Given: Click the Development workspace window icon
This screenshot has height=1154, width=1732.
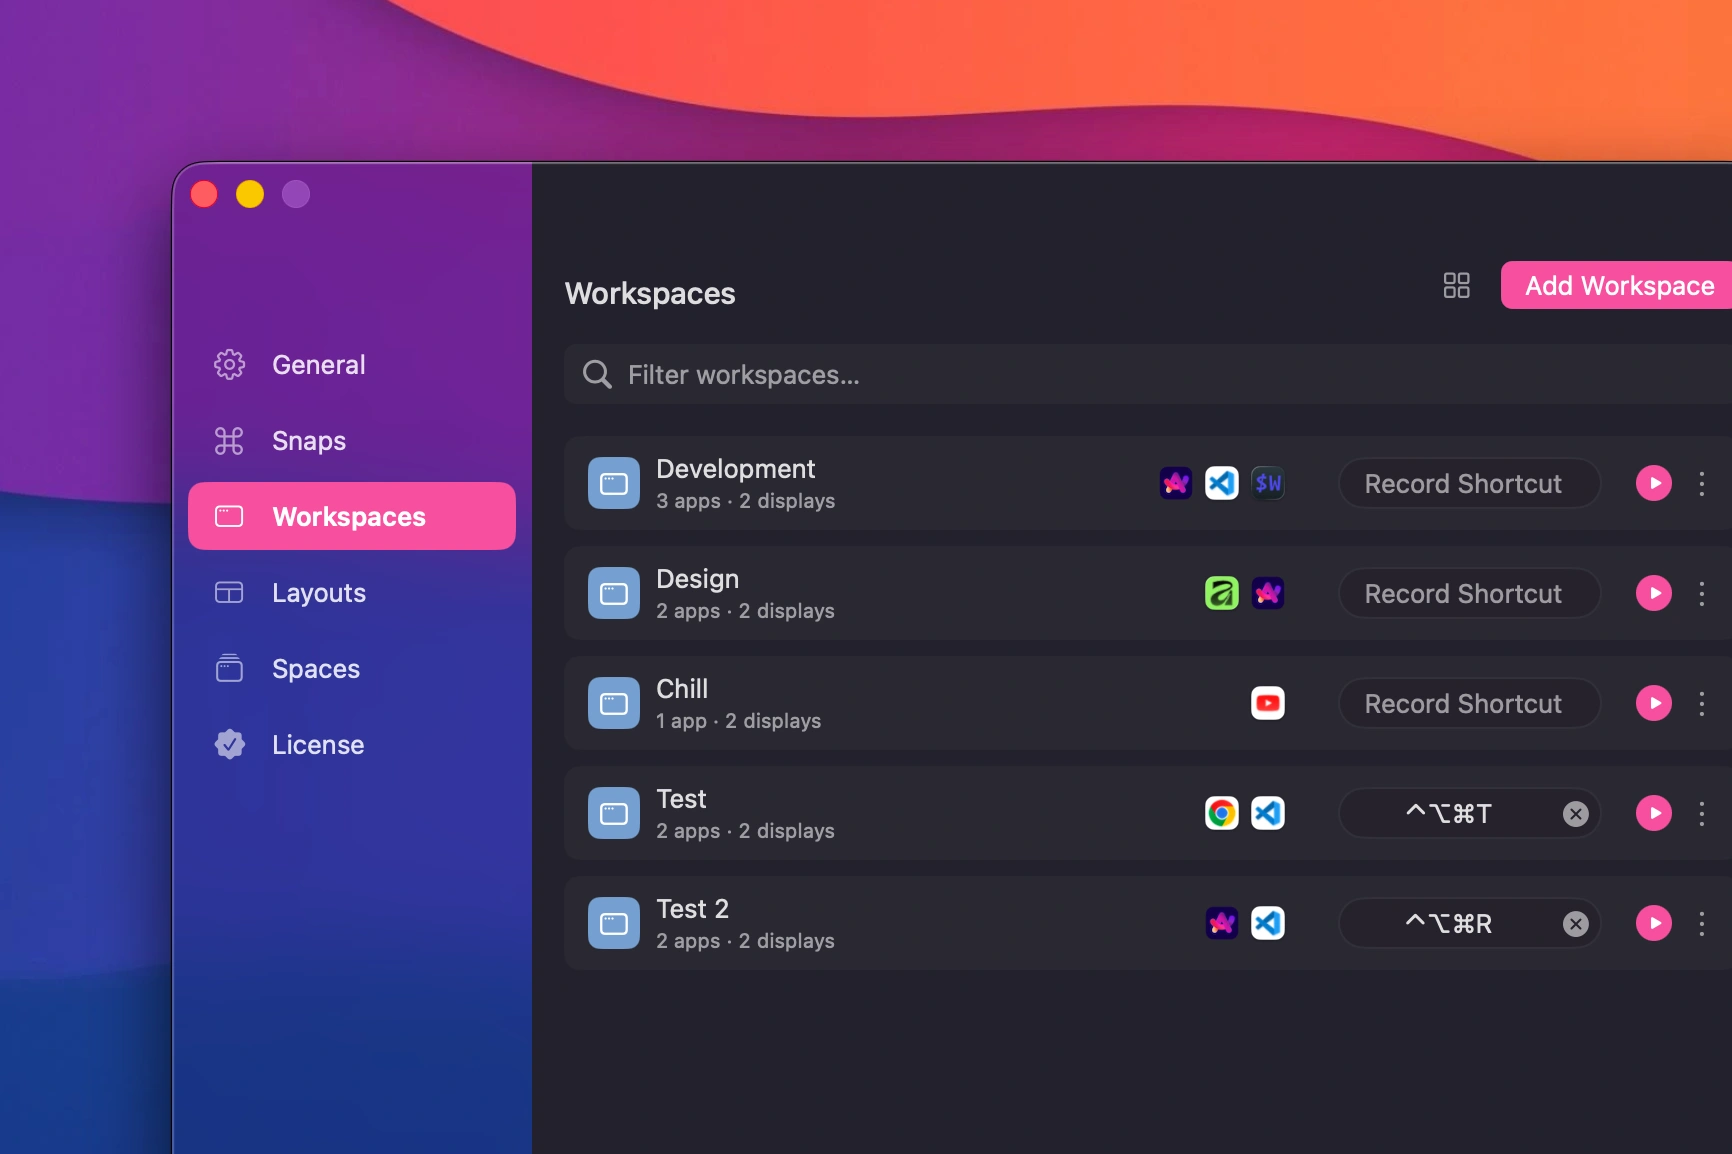Looking at the screenshot, I should tap(614, 484).
